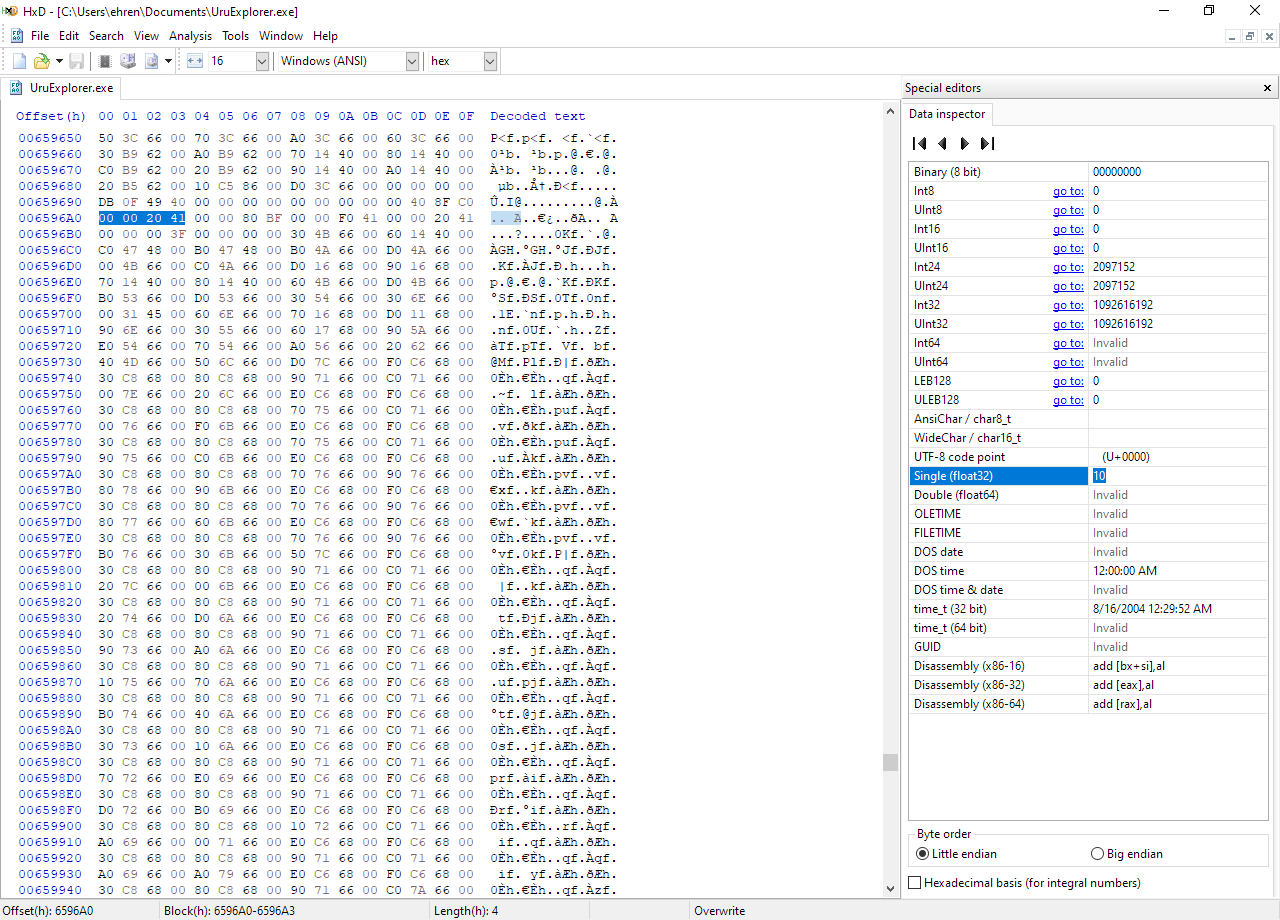Click the Open main memory chip icon
The width and height of the screenshot is (1280, 920).
(105, 61)
